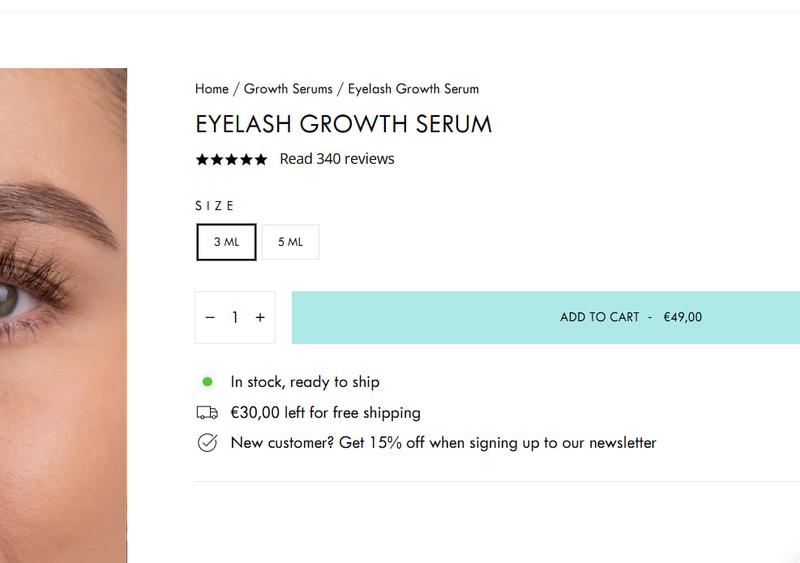Select the 3 ML size option
The width and height of the screenshot is (800, 563).
point(226,242)
